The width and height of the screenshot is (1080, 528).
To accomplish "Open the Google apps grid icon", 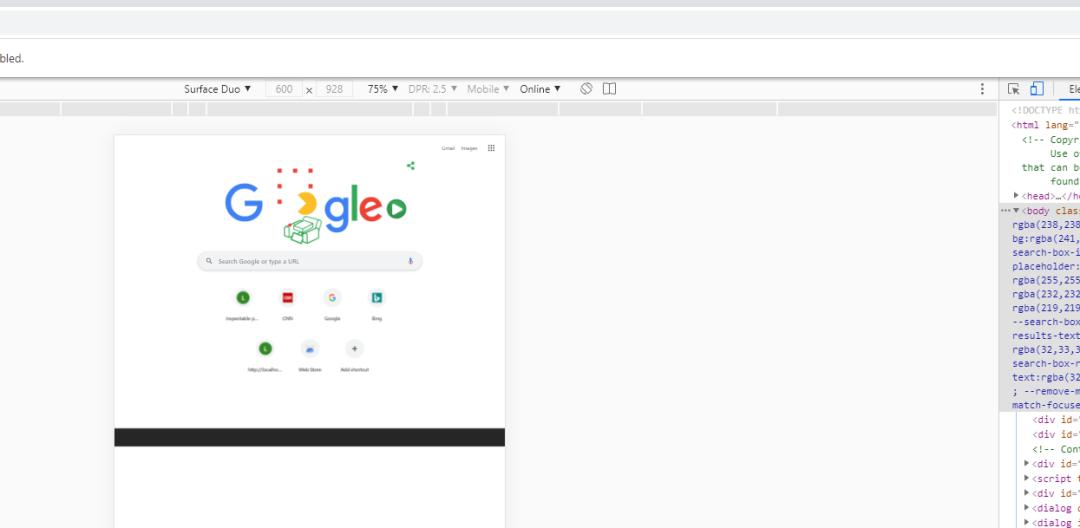I will 491,148.
